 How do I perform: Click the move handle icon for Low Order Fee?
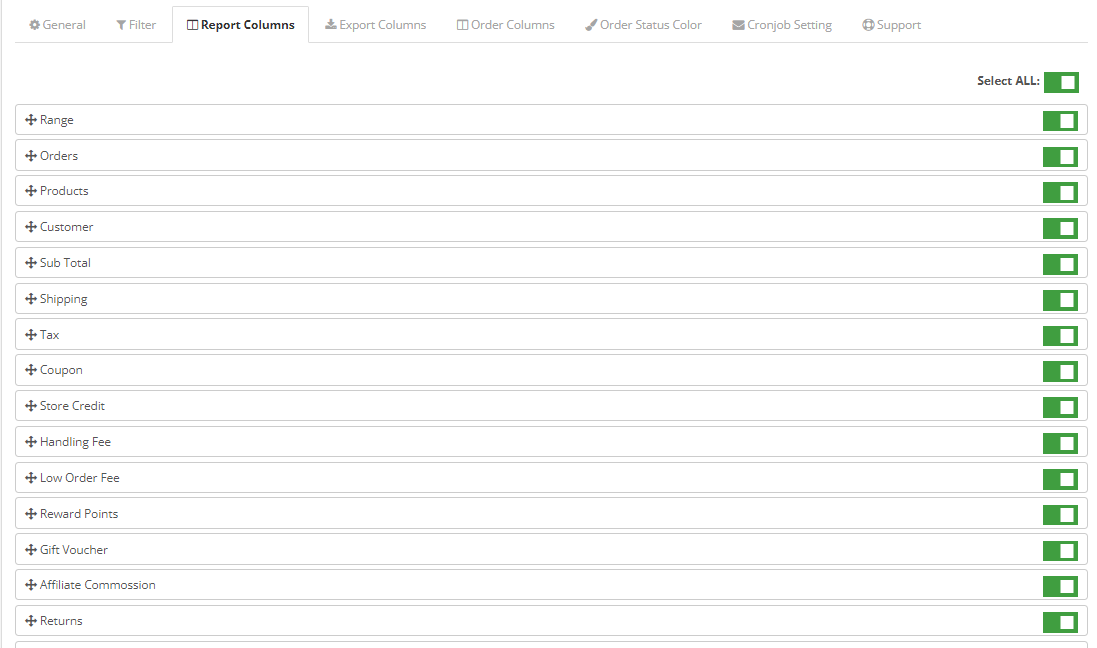click(x=31, y=477)
